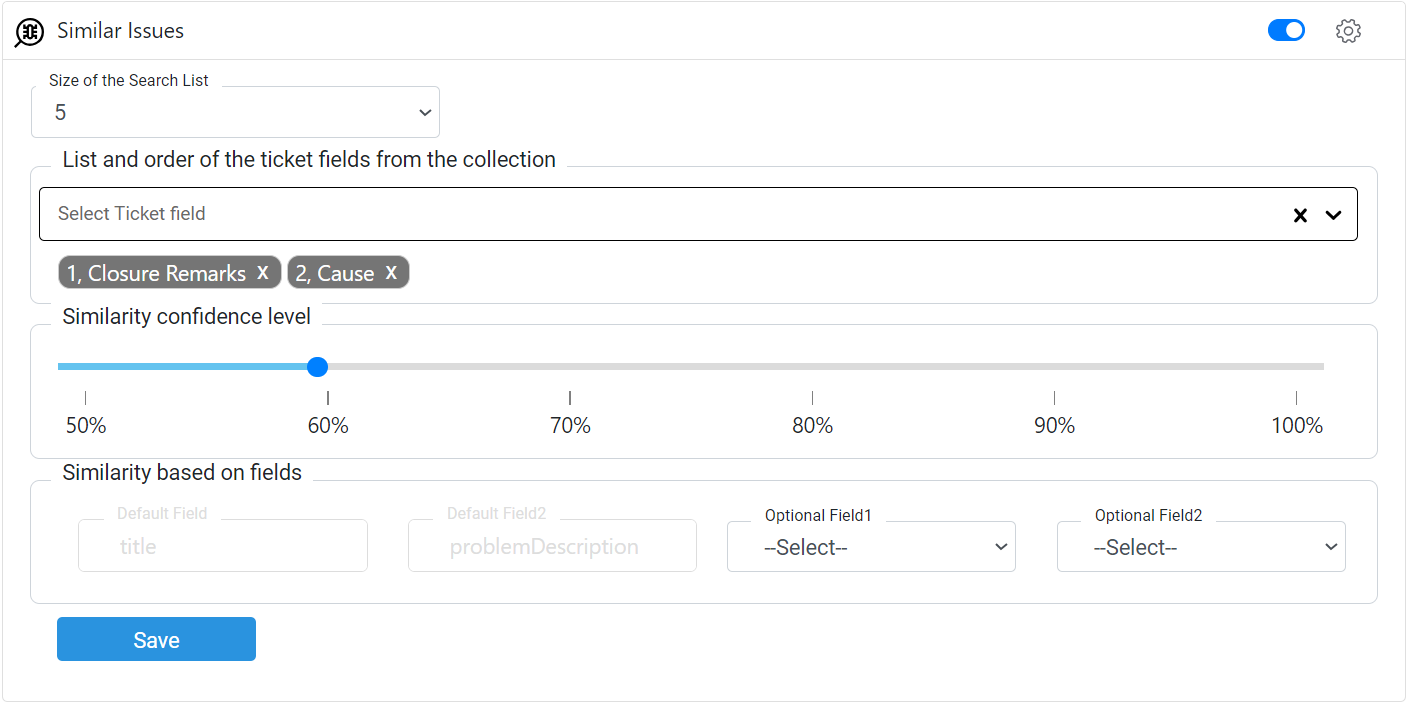1406x704 pixels.
Task: Open the Optional Field1 dropdown
Action: tap(871, 546)
